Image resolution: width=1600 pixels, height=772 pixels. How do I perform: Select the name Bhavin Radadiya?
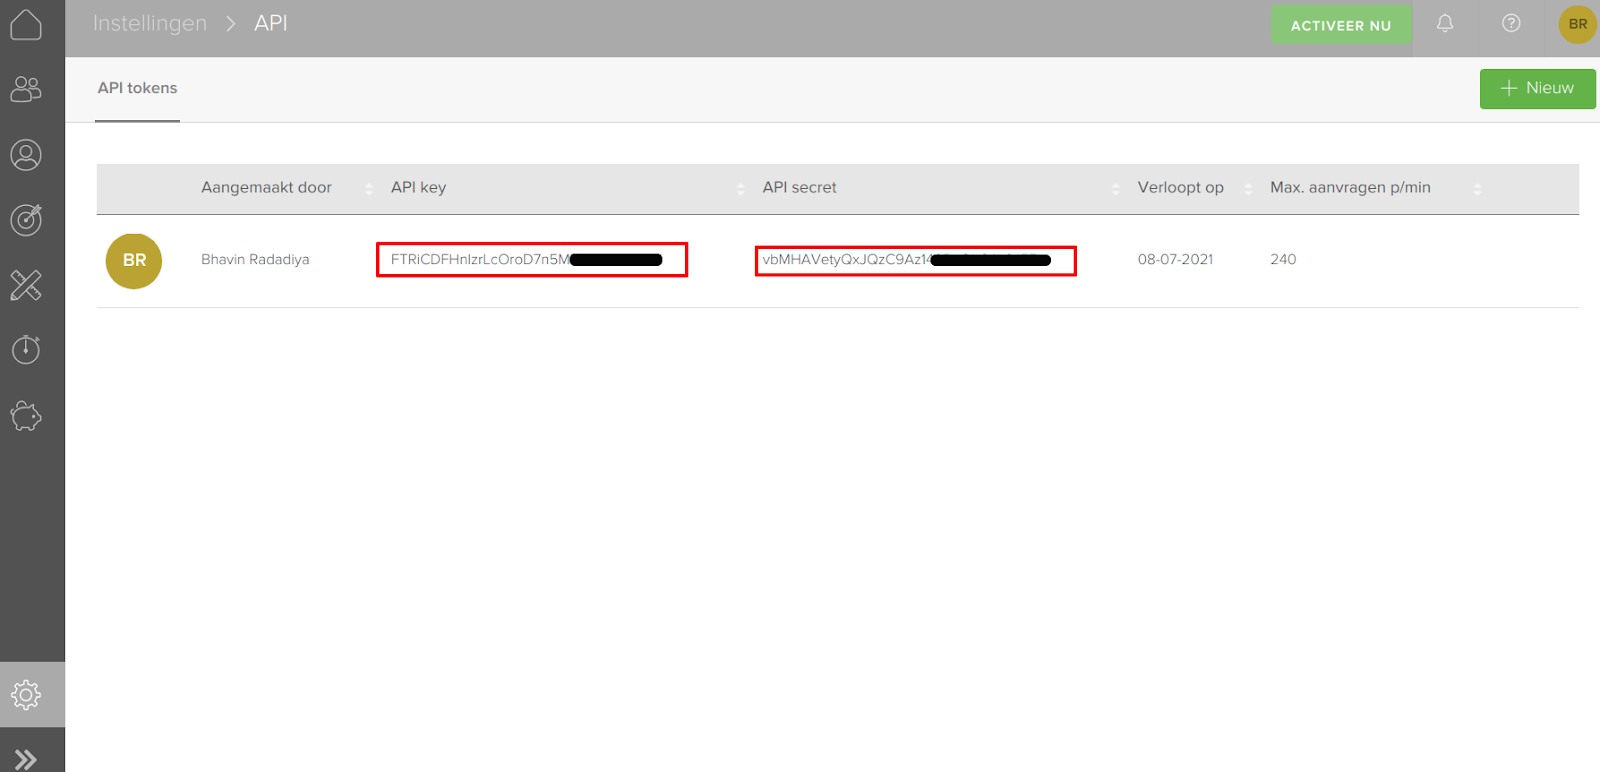tap(255, 259)
